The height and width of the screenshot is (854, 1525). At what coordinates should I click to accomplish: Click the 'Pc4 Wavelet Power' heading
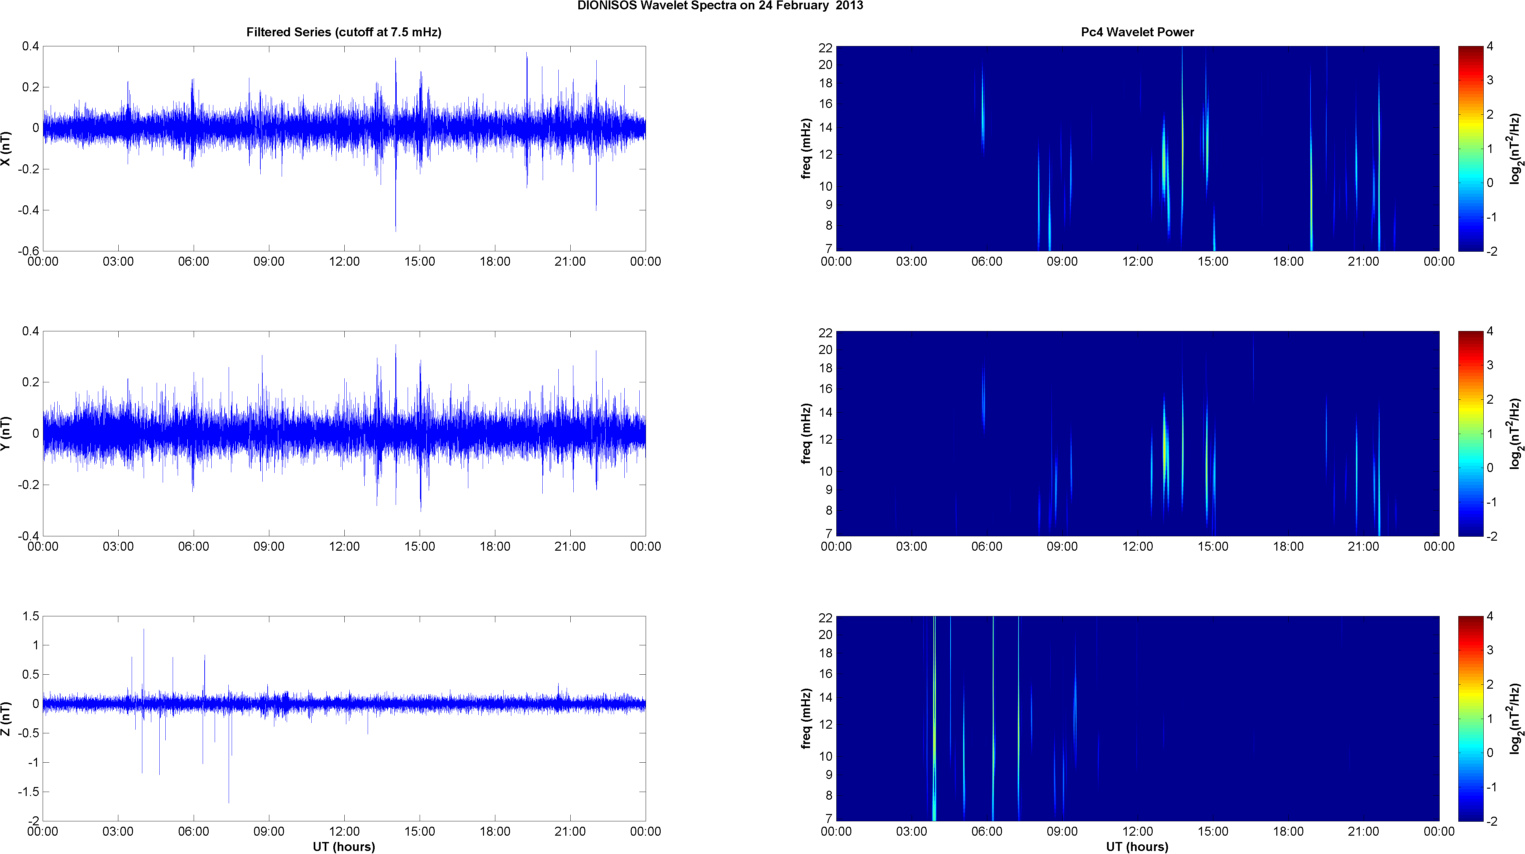click(1137, 32)
